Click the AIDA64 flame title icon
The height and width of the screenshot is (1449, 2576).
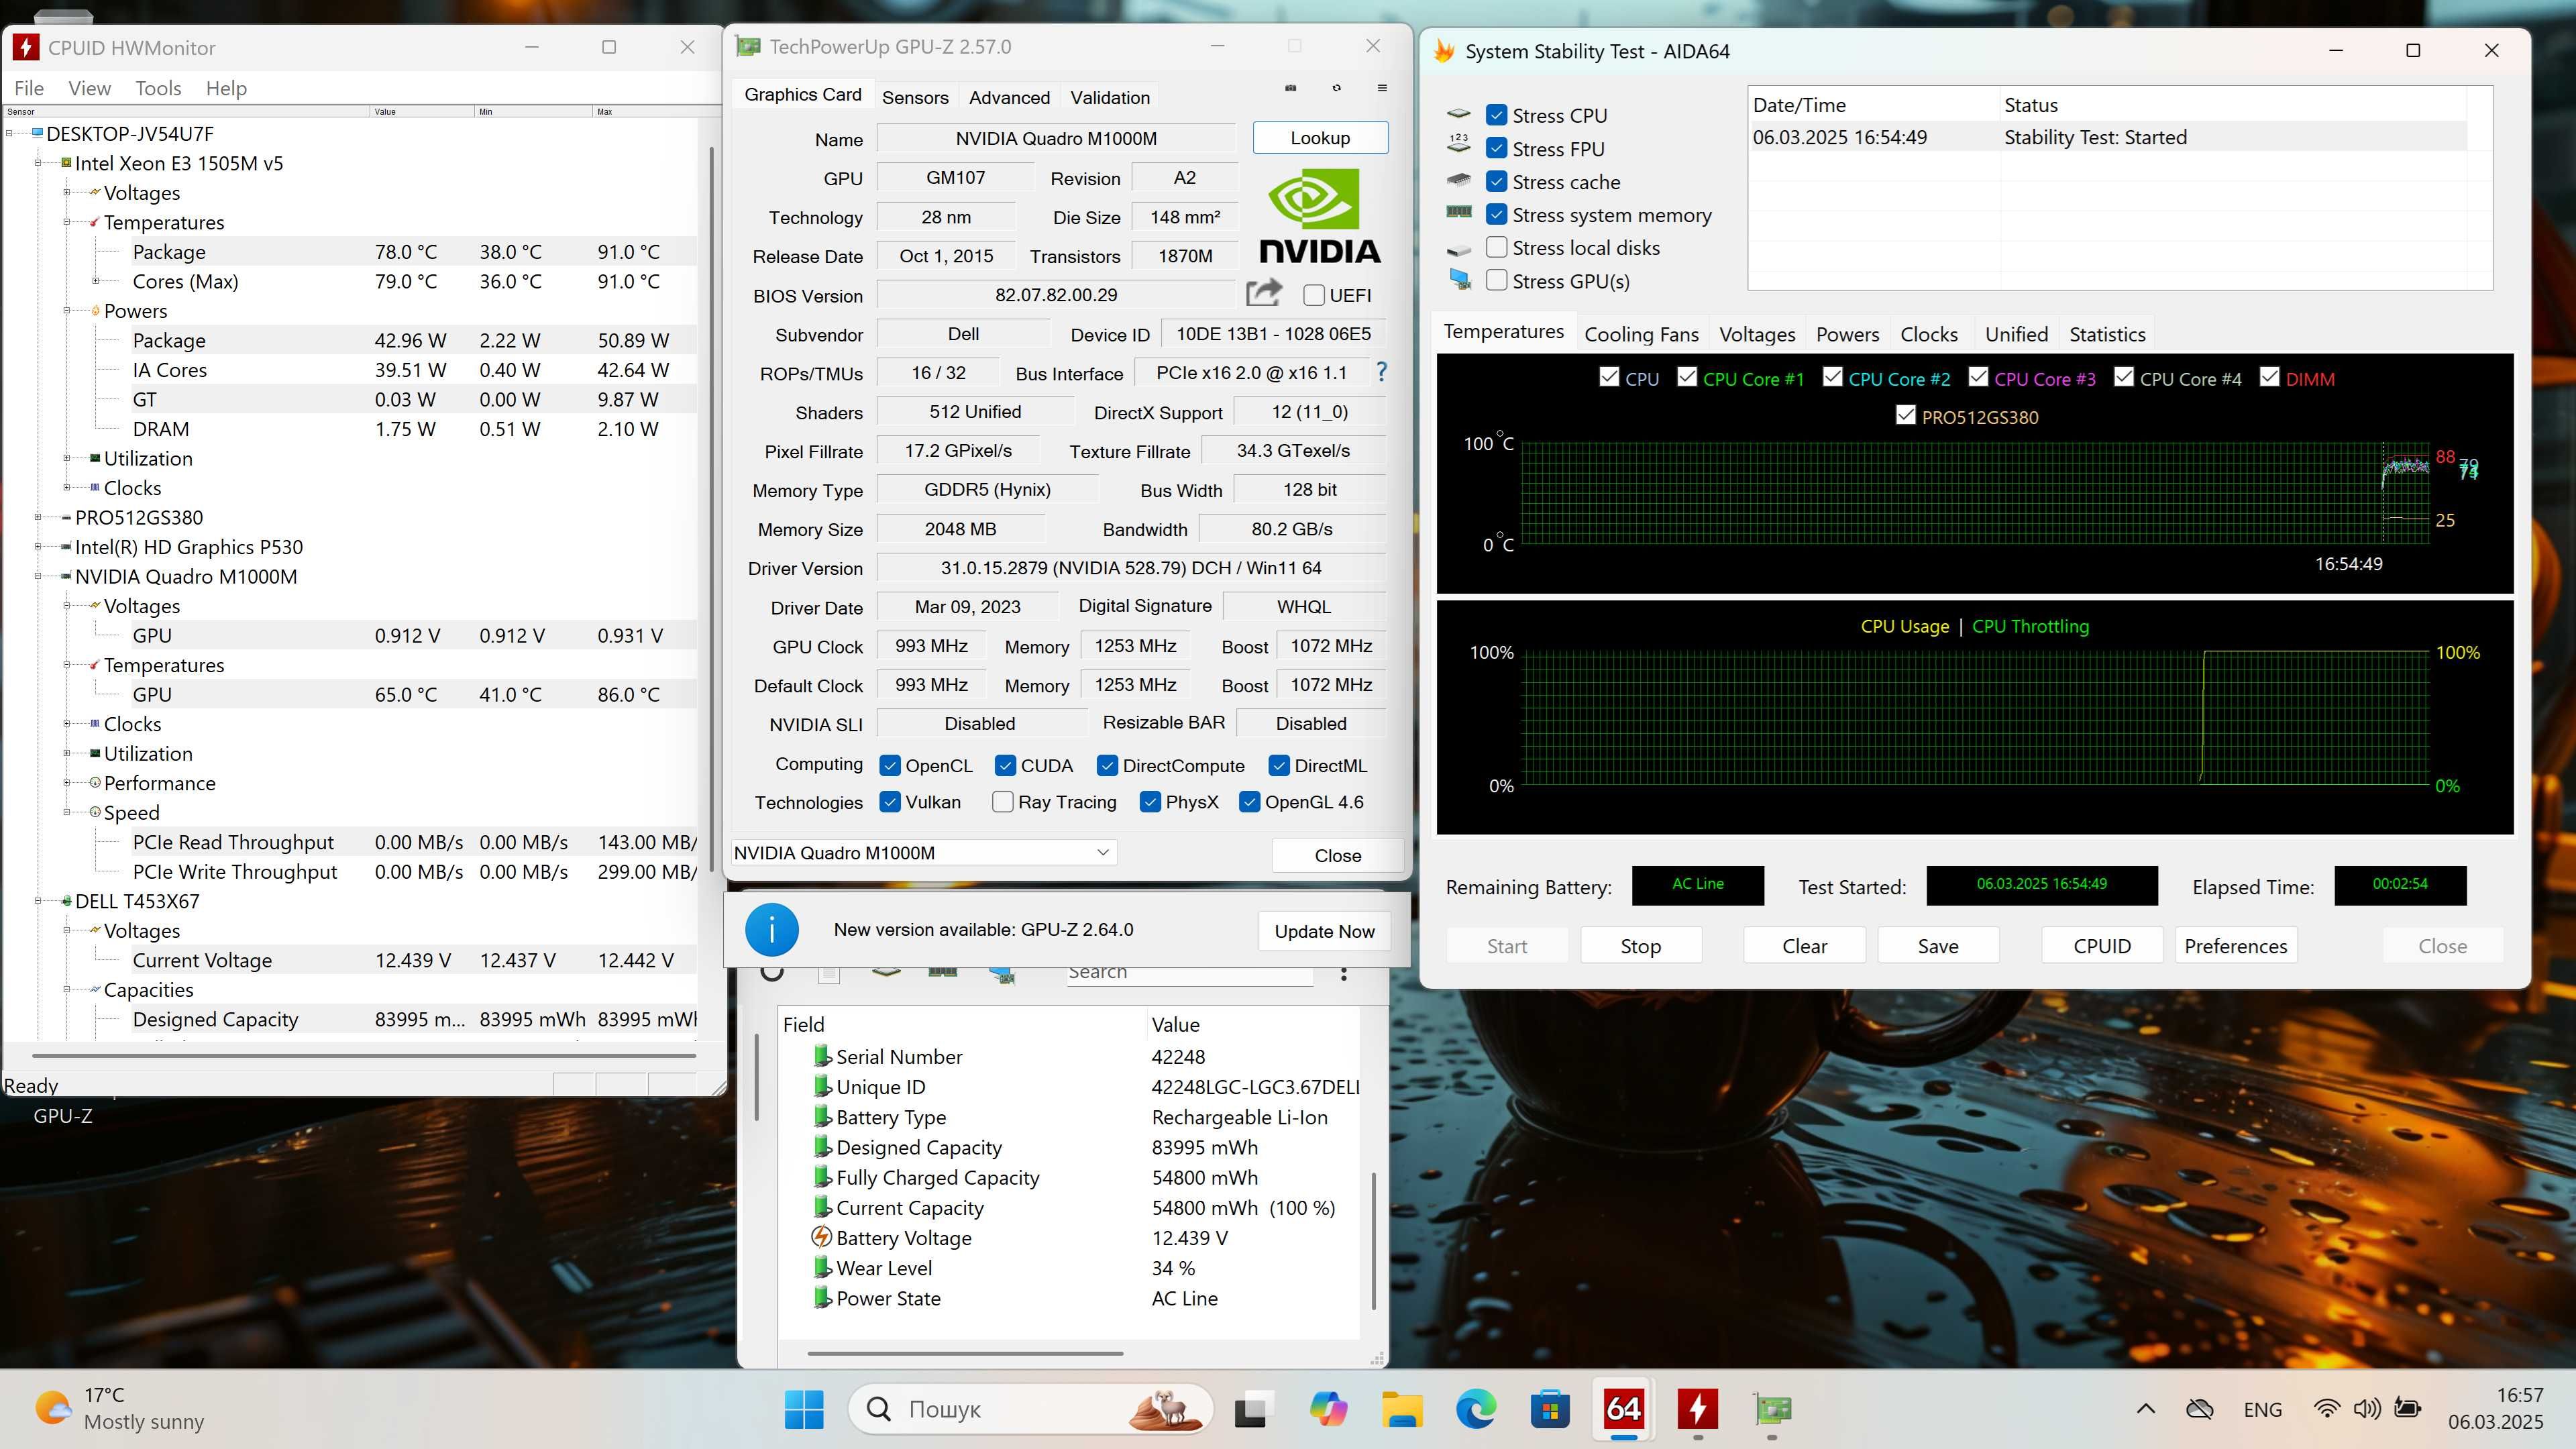[x=1443, y=51]
